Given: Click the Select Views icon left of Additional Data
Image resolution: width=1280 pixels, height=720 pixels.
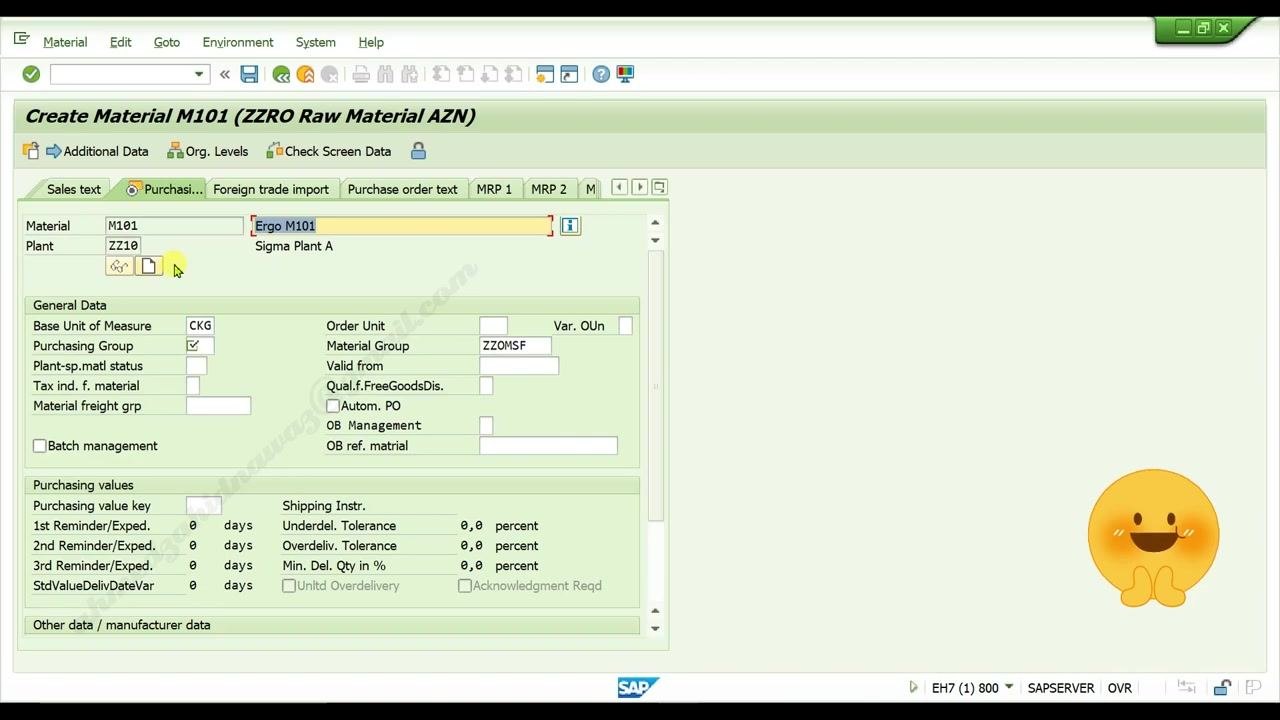Looking at the screenshot, I should click(x=31, y=151).
